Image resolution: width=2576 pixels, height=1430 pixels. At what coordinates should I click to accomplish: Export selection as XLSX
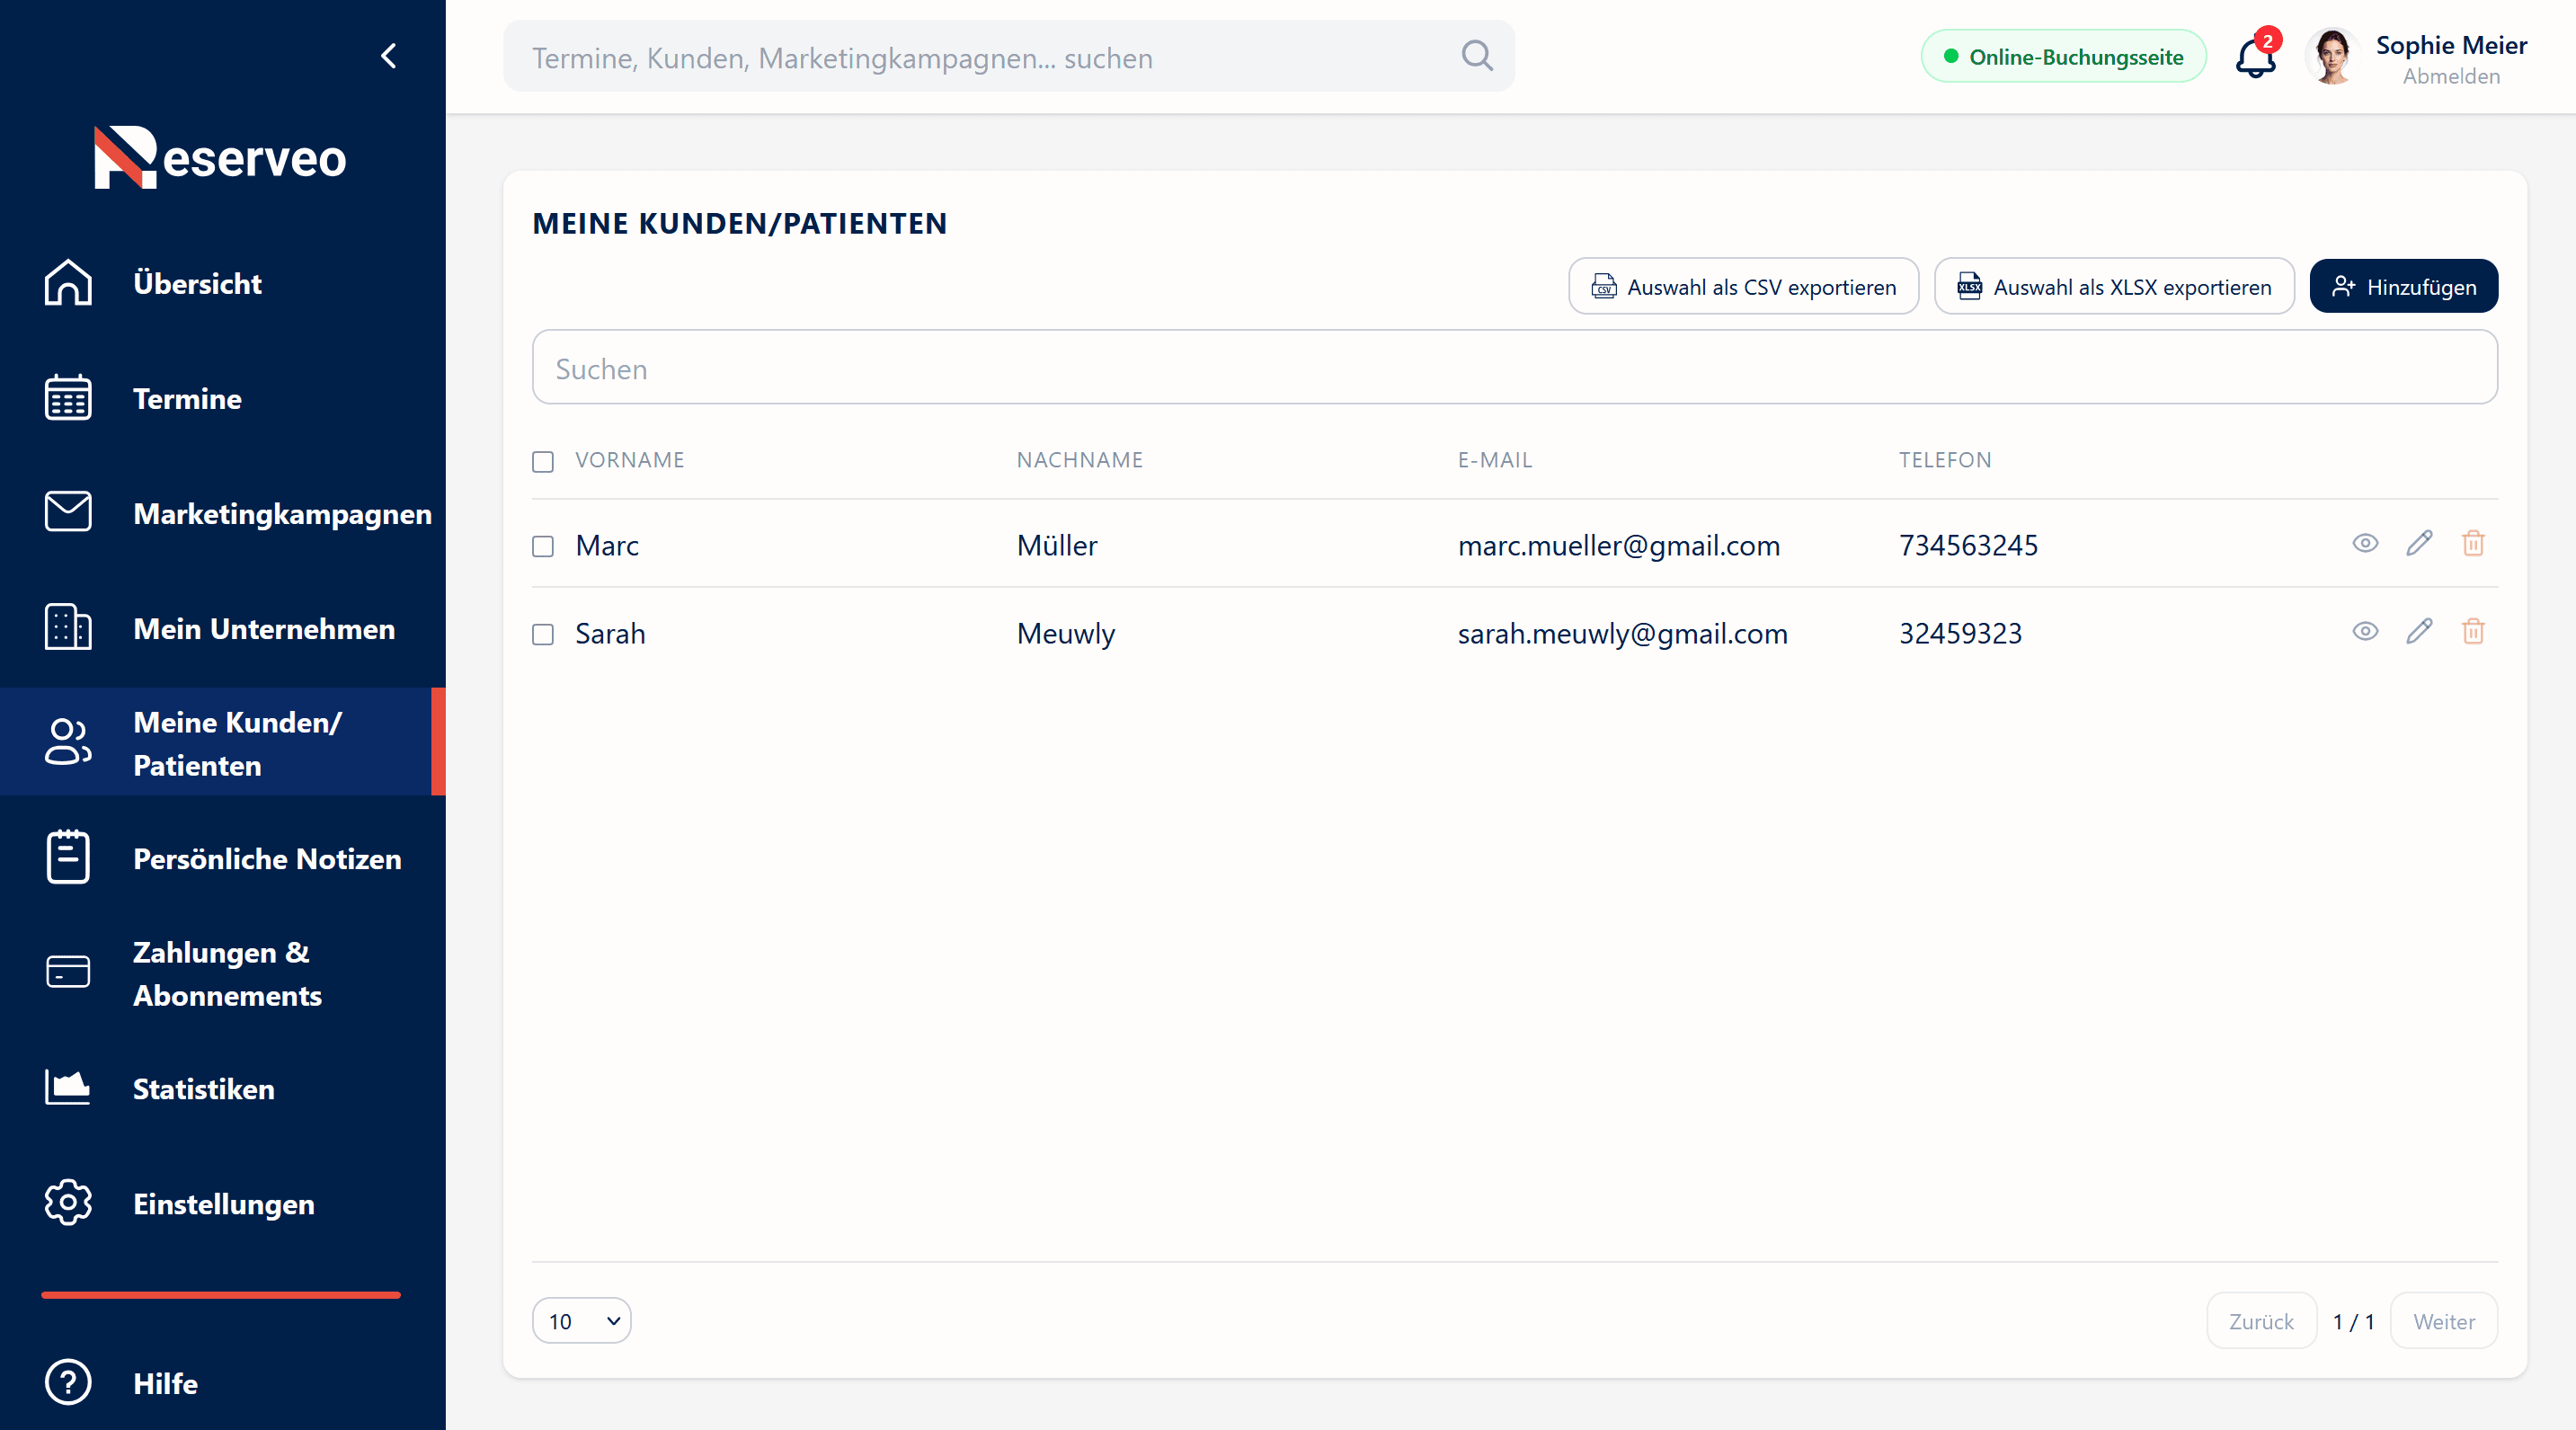2114,287
